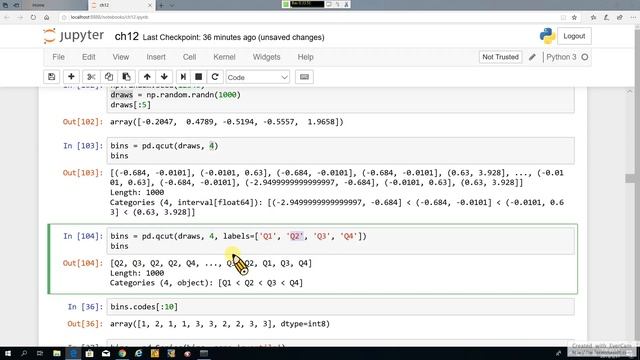Open the Insert menu
The height and width of the screenshot is (360, 640).
tap(156, 57)
